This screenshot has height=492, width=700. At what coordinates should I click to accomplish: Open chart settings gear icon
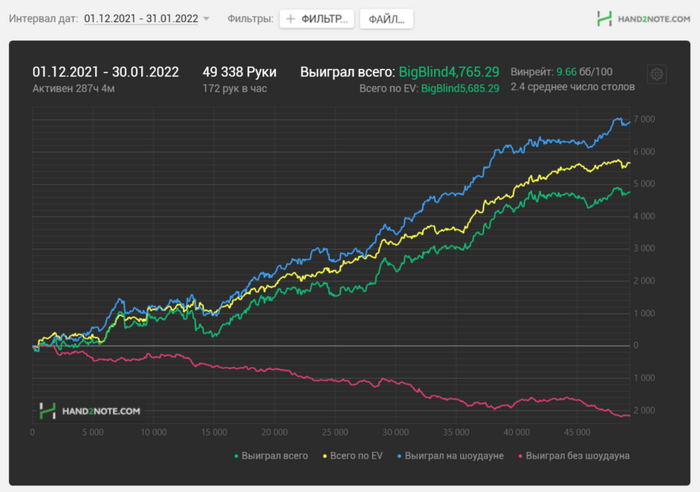tap(656, 74)
